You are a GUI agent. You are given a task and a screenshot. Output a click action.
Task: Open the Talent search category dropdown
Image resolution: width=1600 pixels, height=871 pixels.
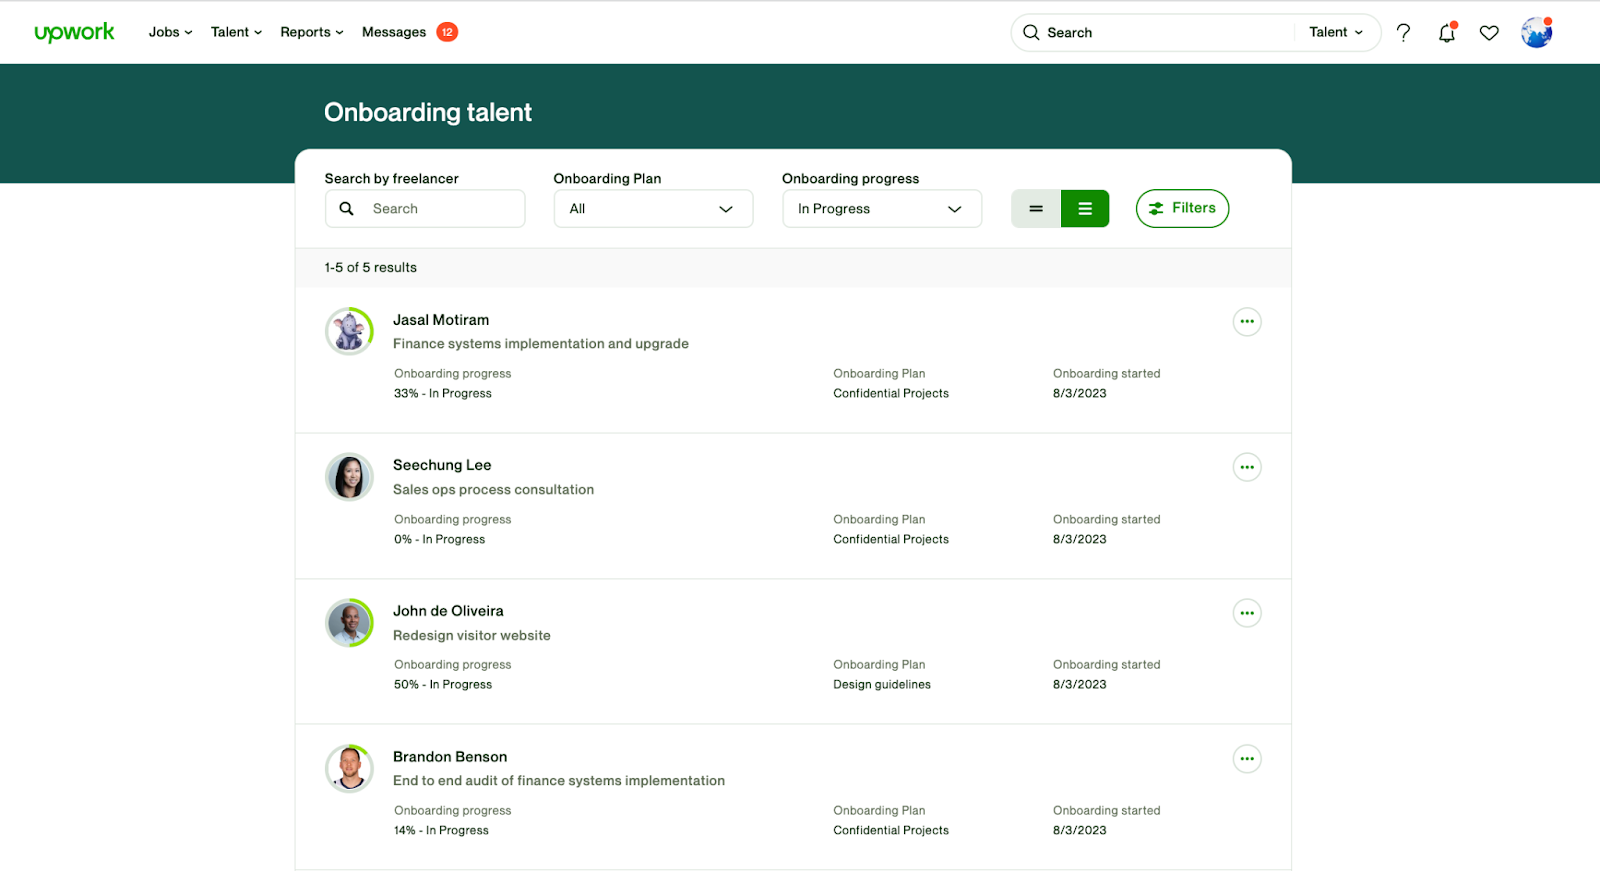[x=1336, y=33]
